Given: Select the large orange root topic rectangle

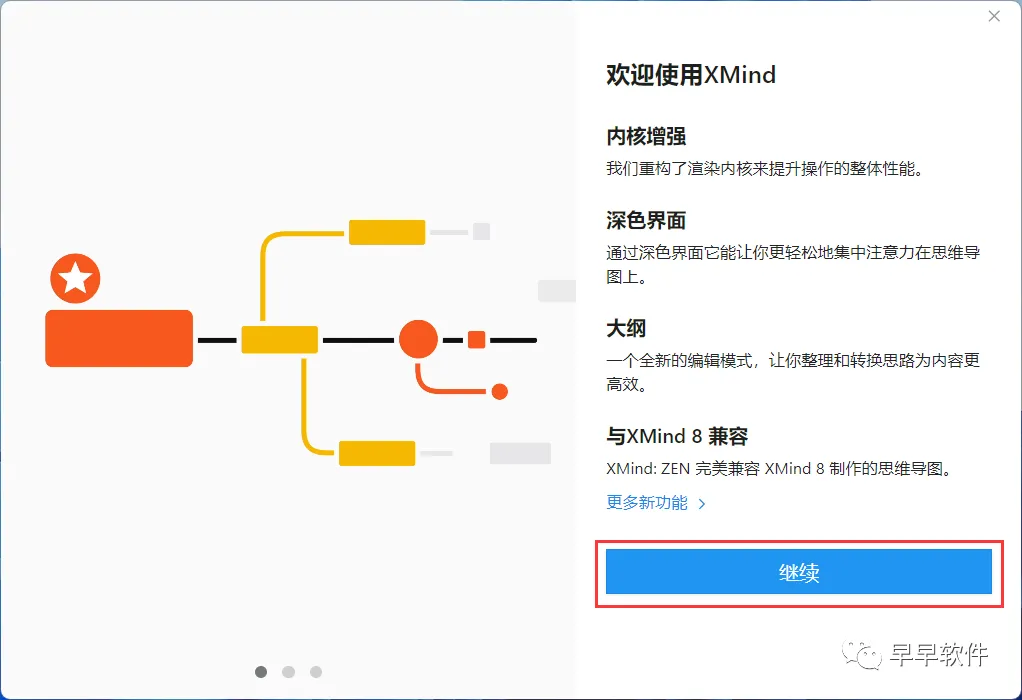Looking at the screenshot, I should pyautogui.click(x=119, y=338).
